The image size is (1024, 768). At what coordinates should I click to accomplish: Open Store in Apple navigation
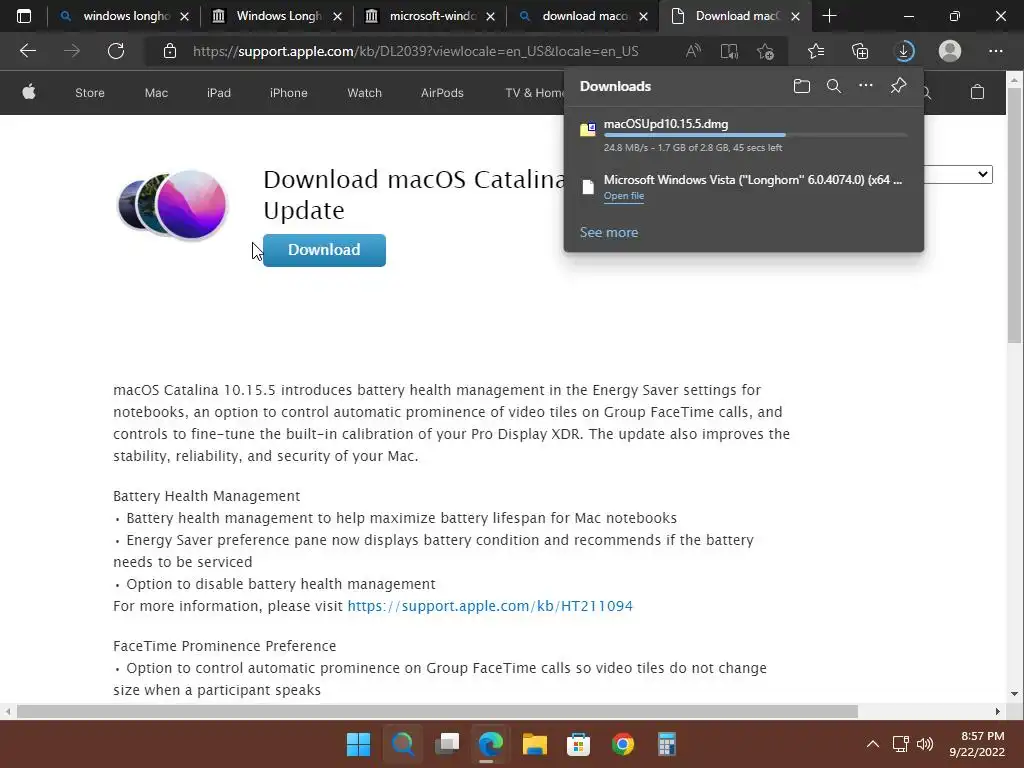[x=89, y=93]
